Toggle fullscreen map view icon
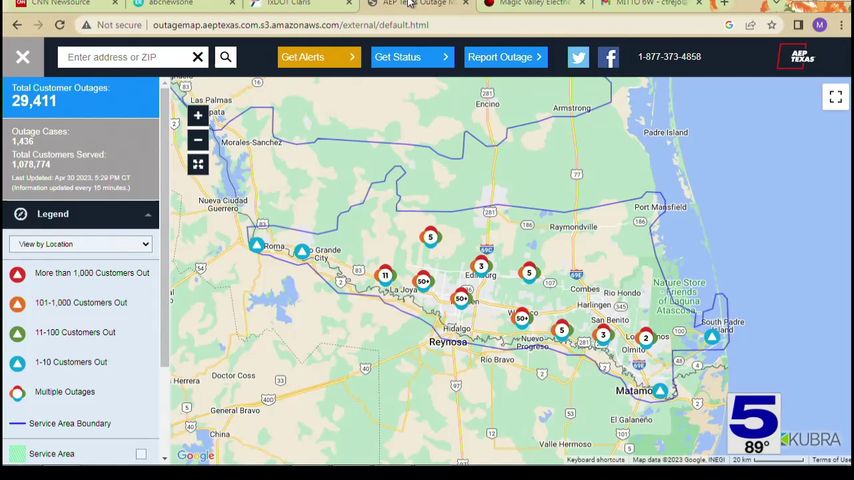 [835, 96]
